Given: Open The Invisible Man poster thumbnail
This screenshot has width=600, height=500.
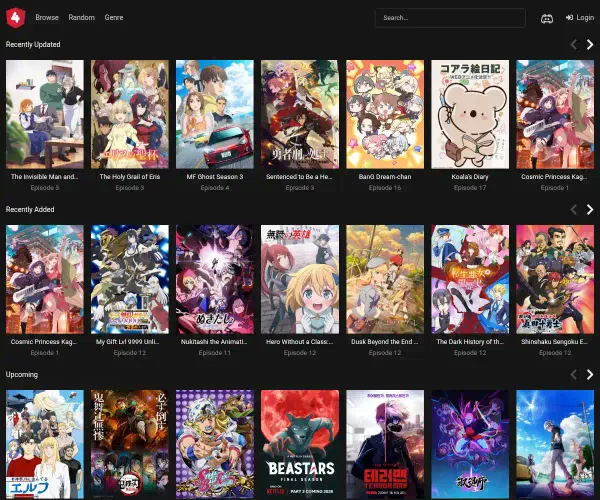Looking at the screenshot, I should [45, 114].
